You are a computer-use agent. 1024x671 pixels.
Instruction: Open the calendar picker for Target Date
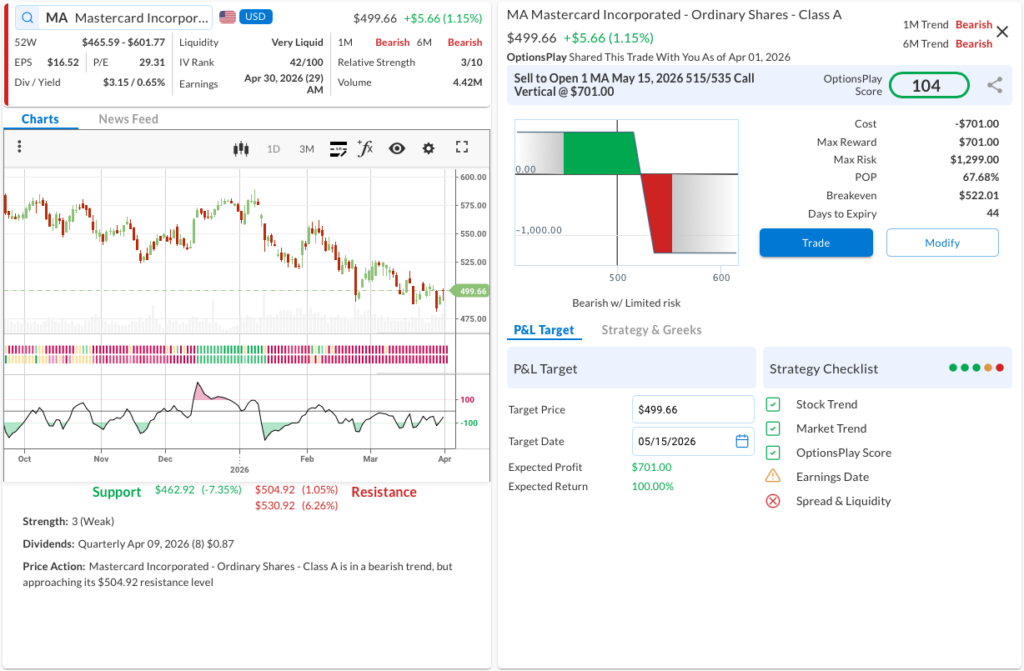click(x=742, y=441)
